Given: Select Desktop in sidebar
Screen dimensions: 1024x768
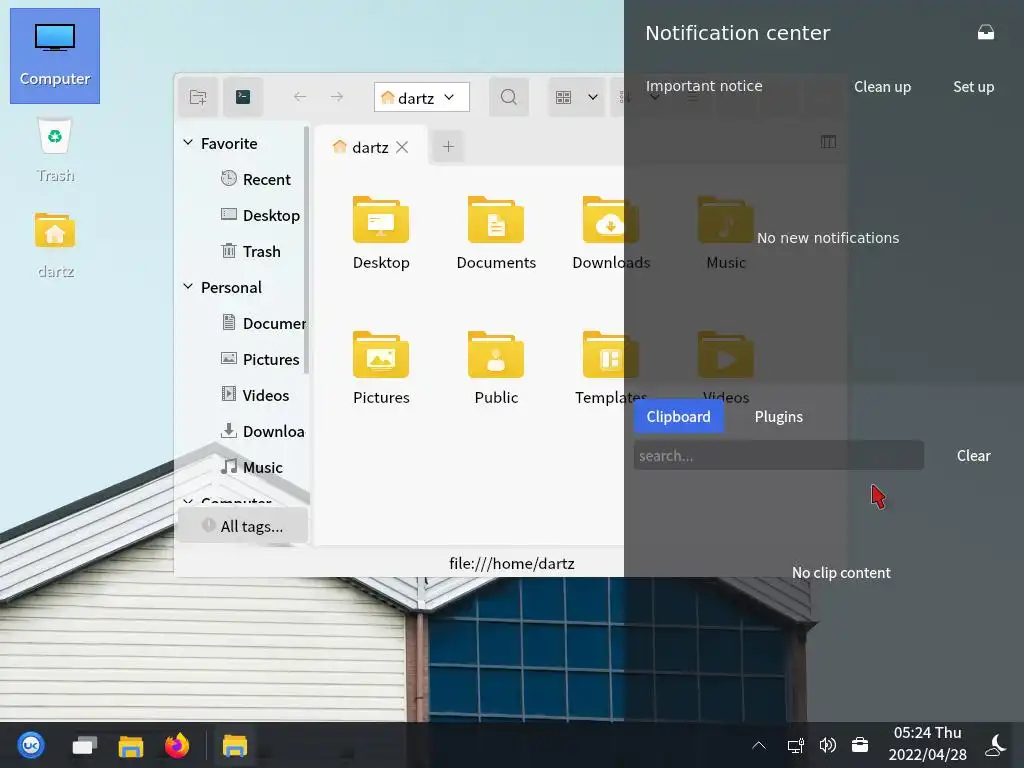Looking at the screenshot, I should 261,215.
